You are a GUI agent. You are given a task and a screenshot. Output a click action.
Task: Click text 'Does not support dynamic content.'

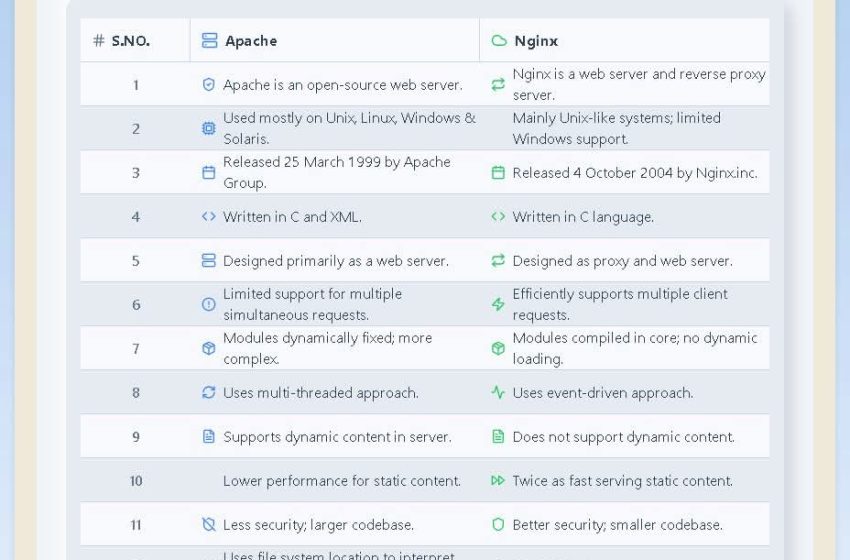coord(623,436)
